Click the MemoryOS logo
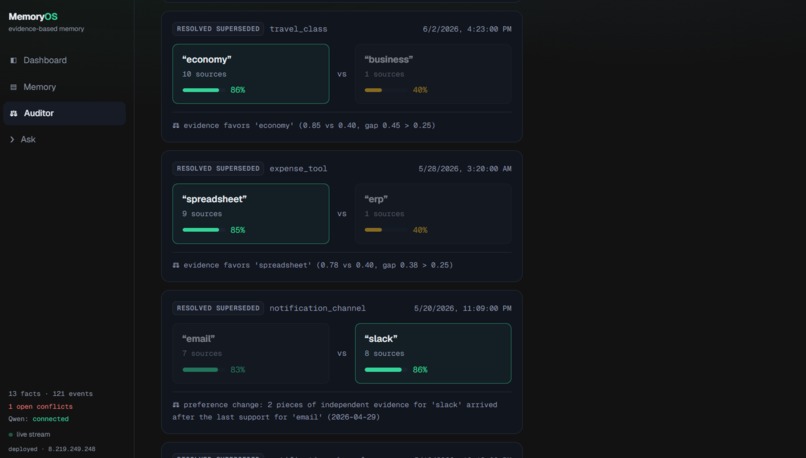This screenshot has height=458, width=806. coord(33,16)
